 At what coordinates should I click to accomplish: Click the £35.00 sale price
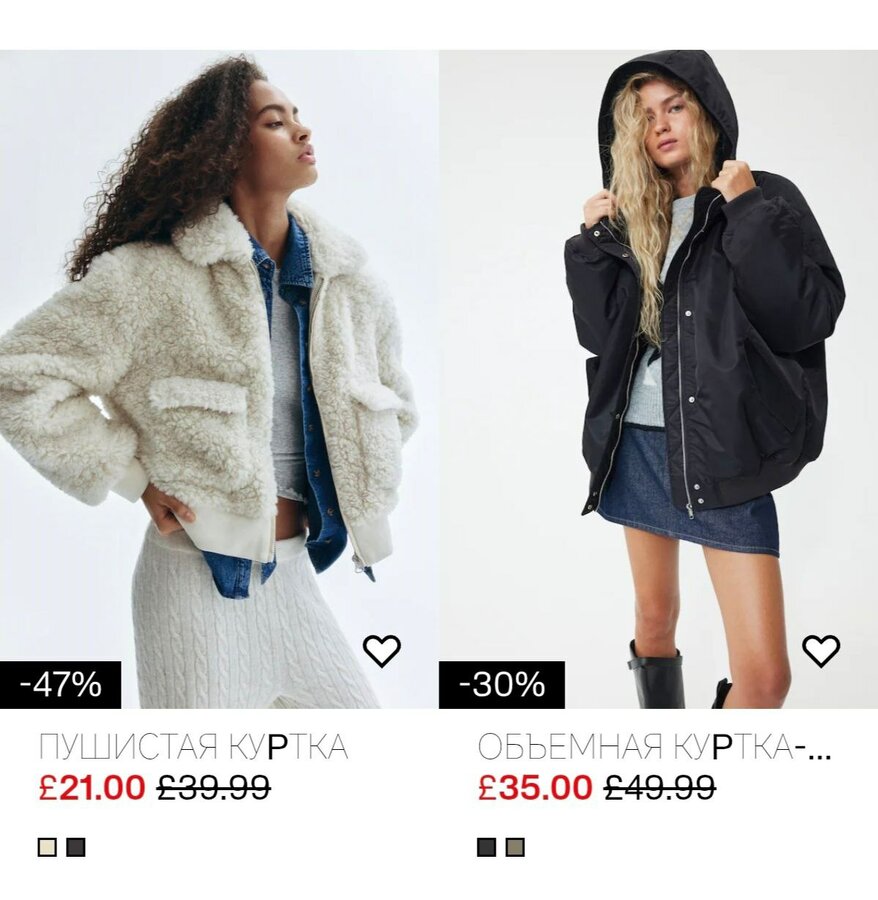[x=534, y=787]
